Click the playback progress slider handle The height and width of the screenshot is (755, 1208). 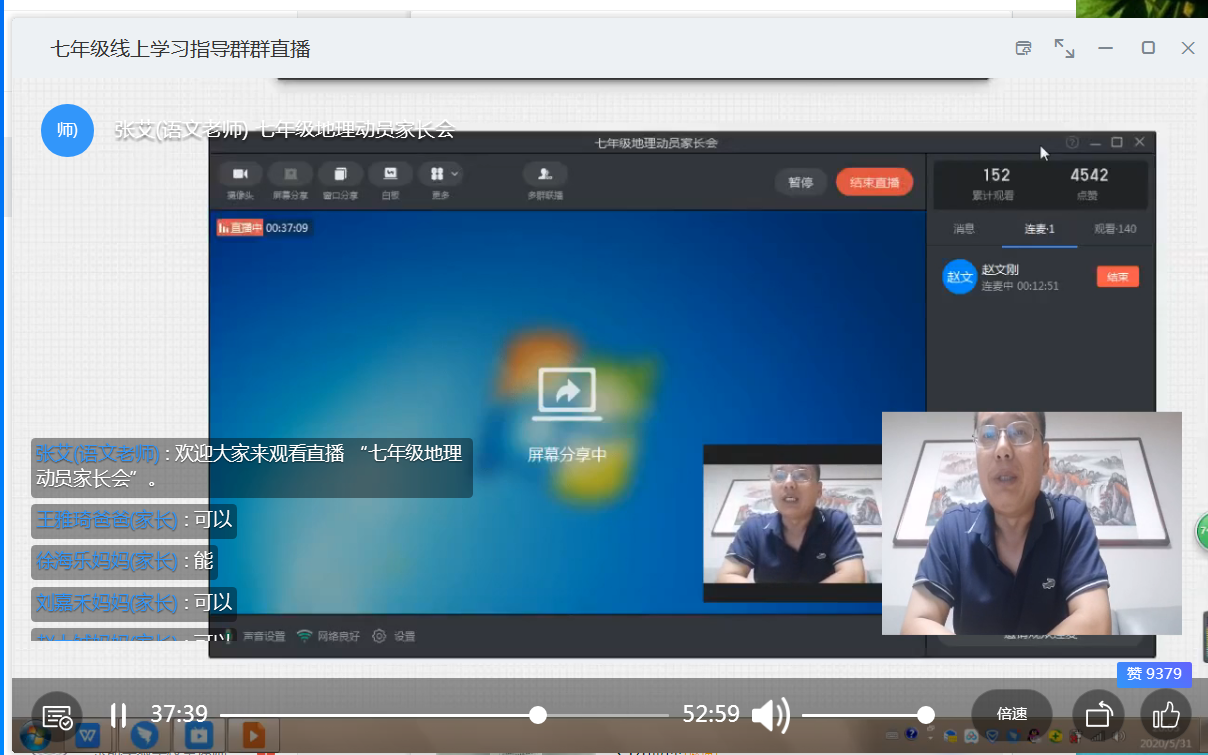pyautogui.click(x=538, y=715)
